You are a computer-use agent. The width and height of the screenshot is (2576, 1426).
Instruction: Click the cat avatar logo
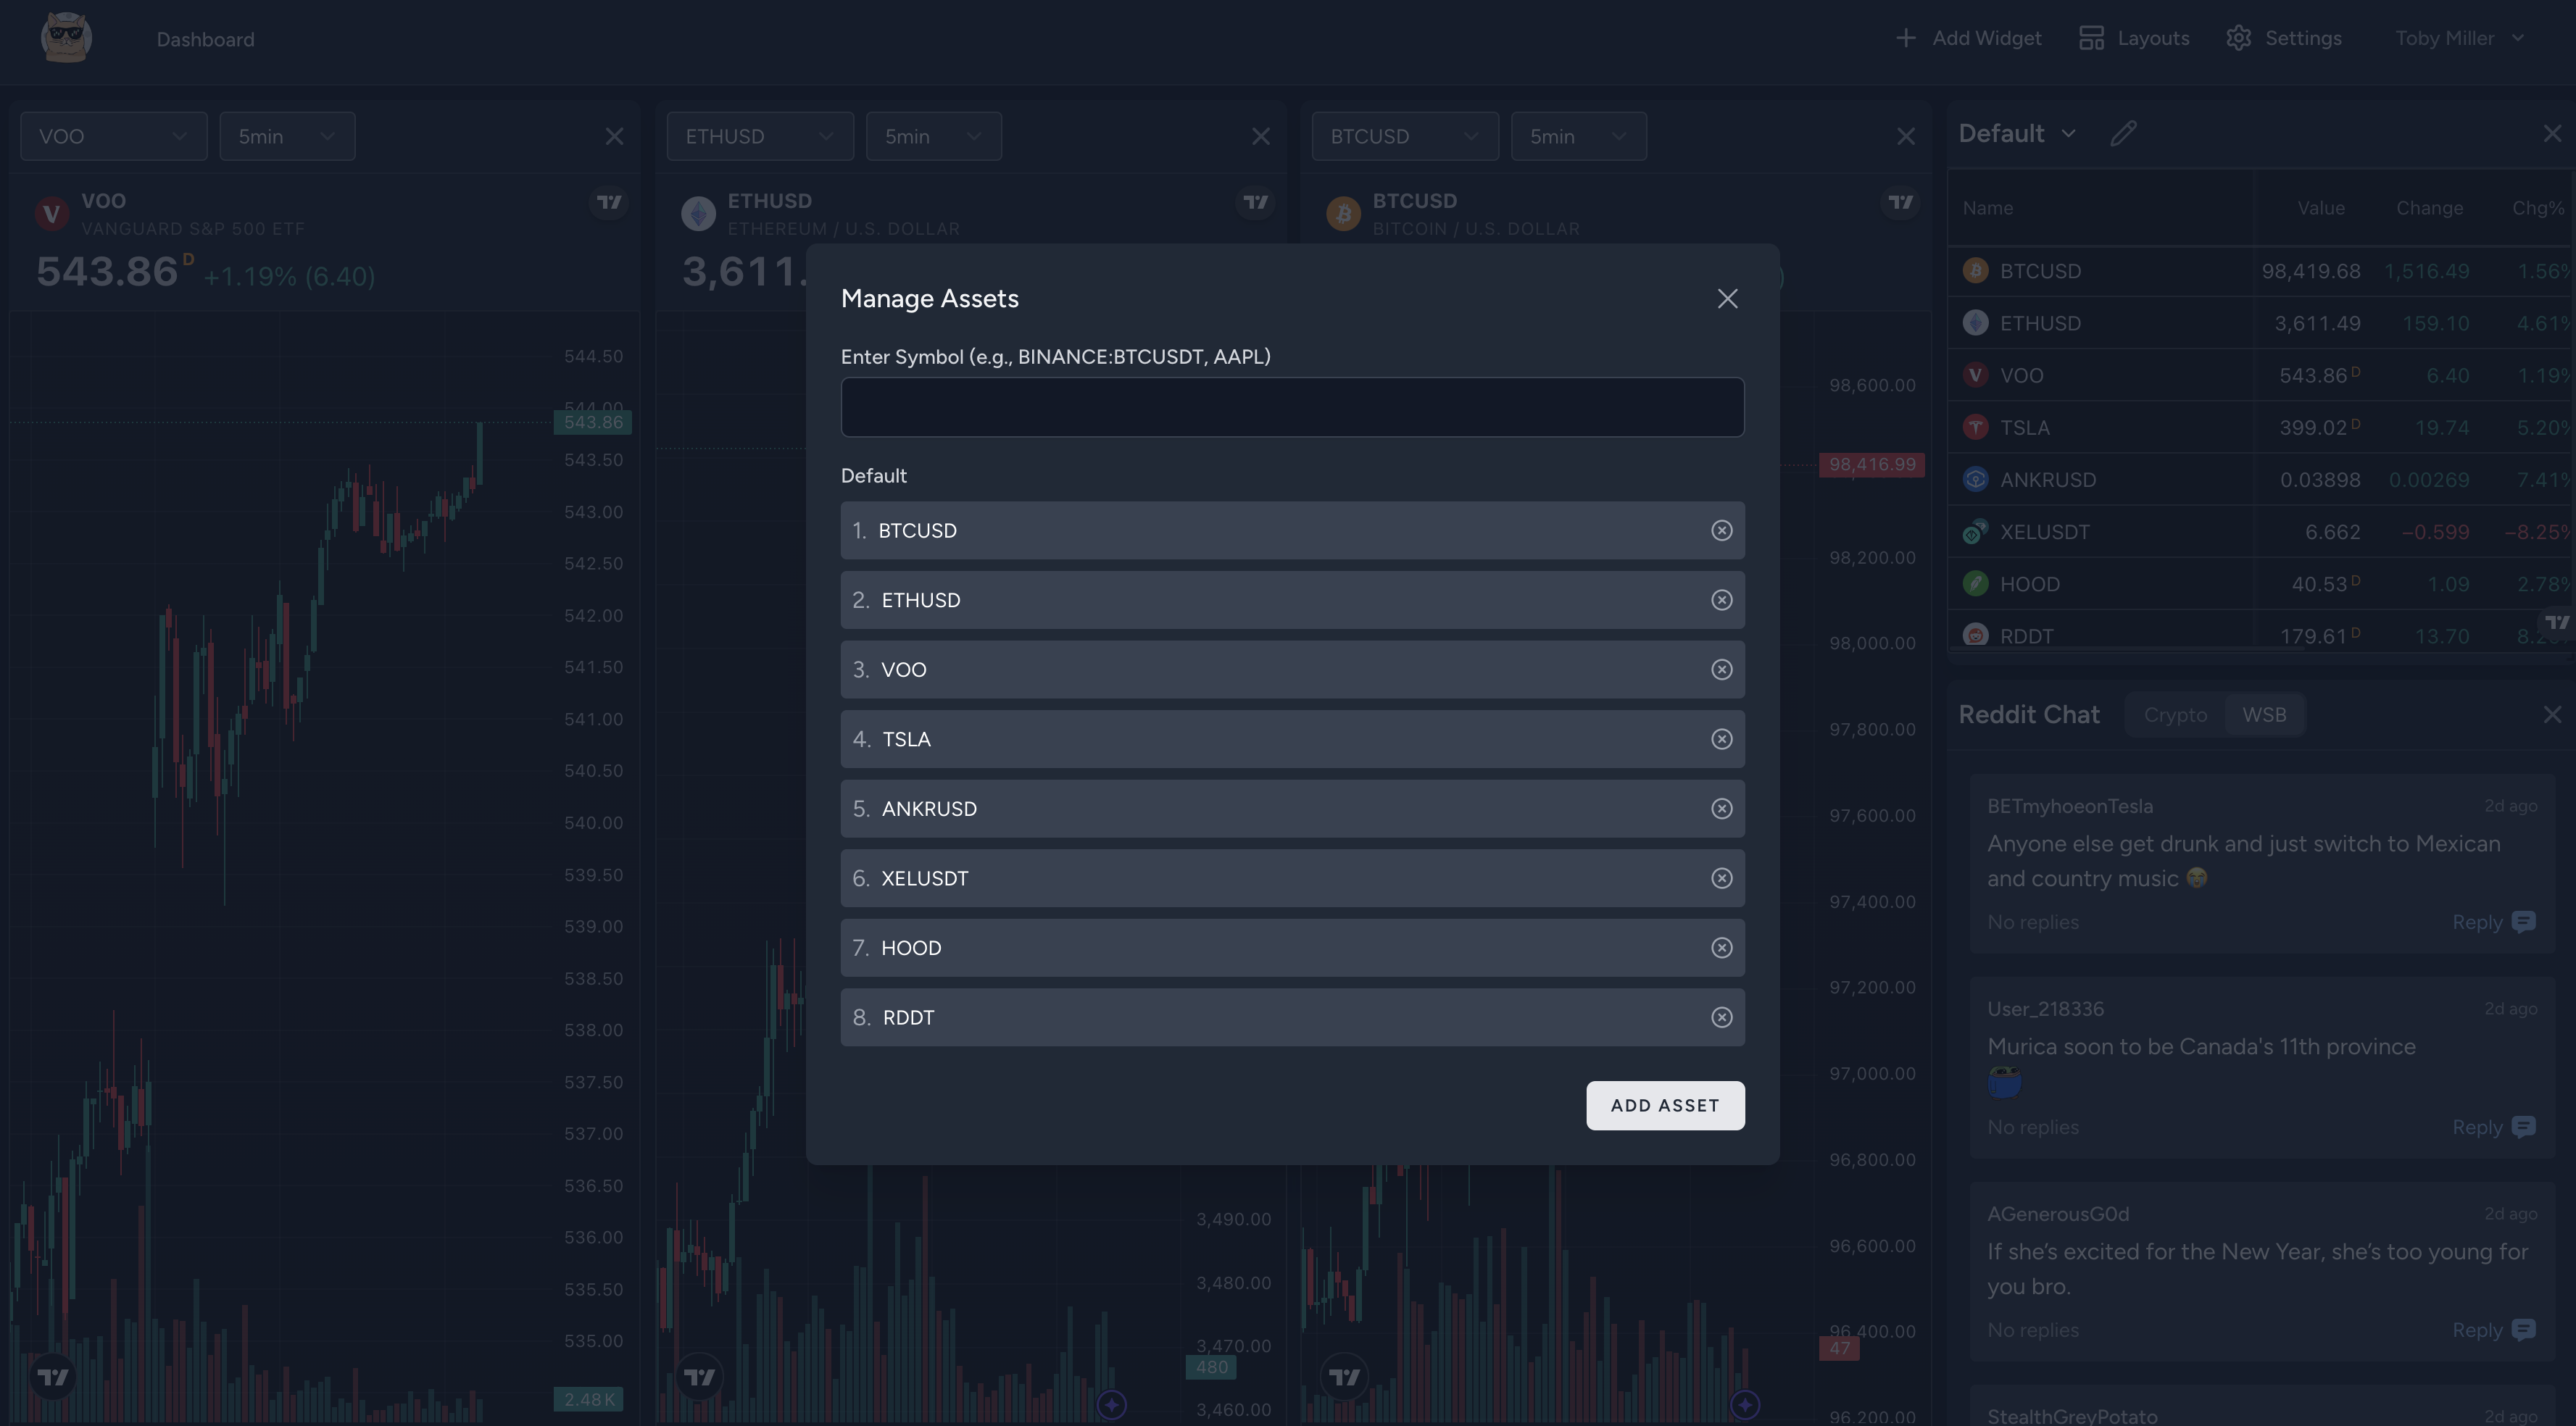pyautogui.click(x=66, y=38)
